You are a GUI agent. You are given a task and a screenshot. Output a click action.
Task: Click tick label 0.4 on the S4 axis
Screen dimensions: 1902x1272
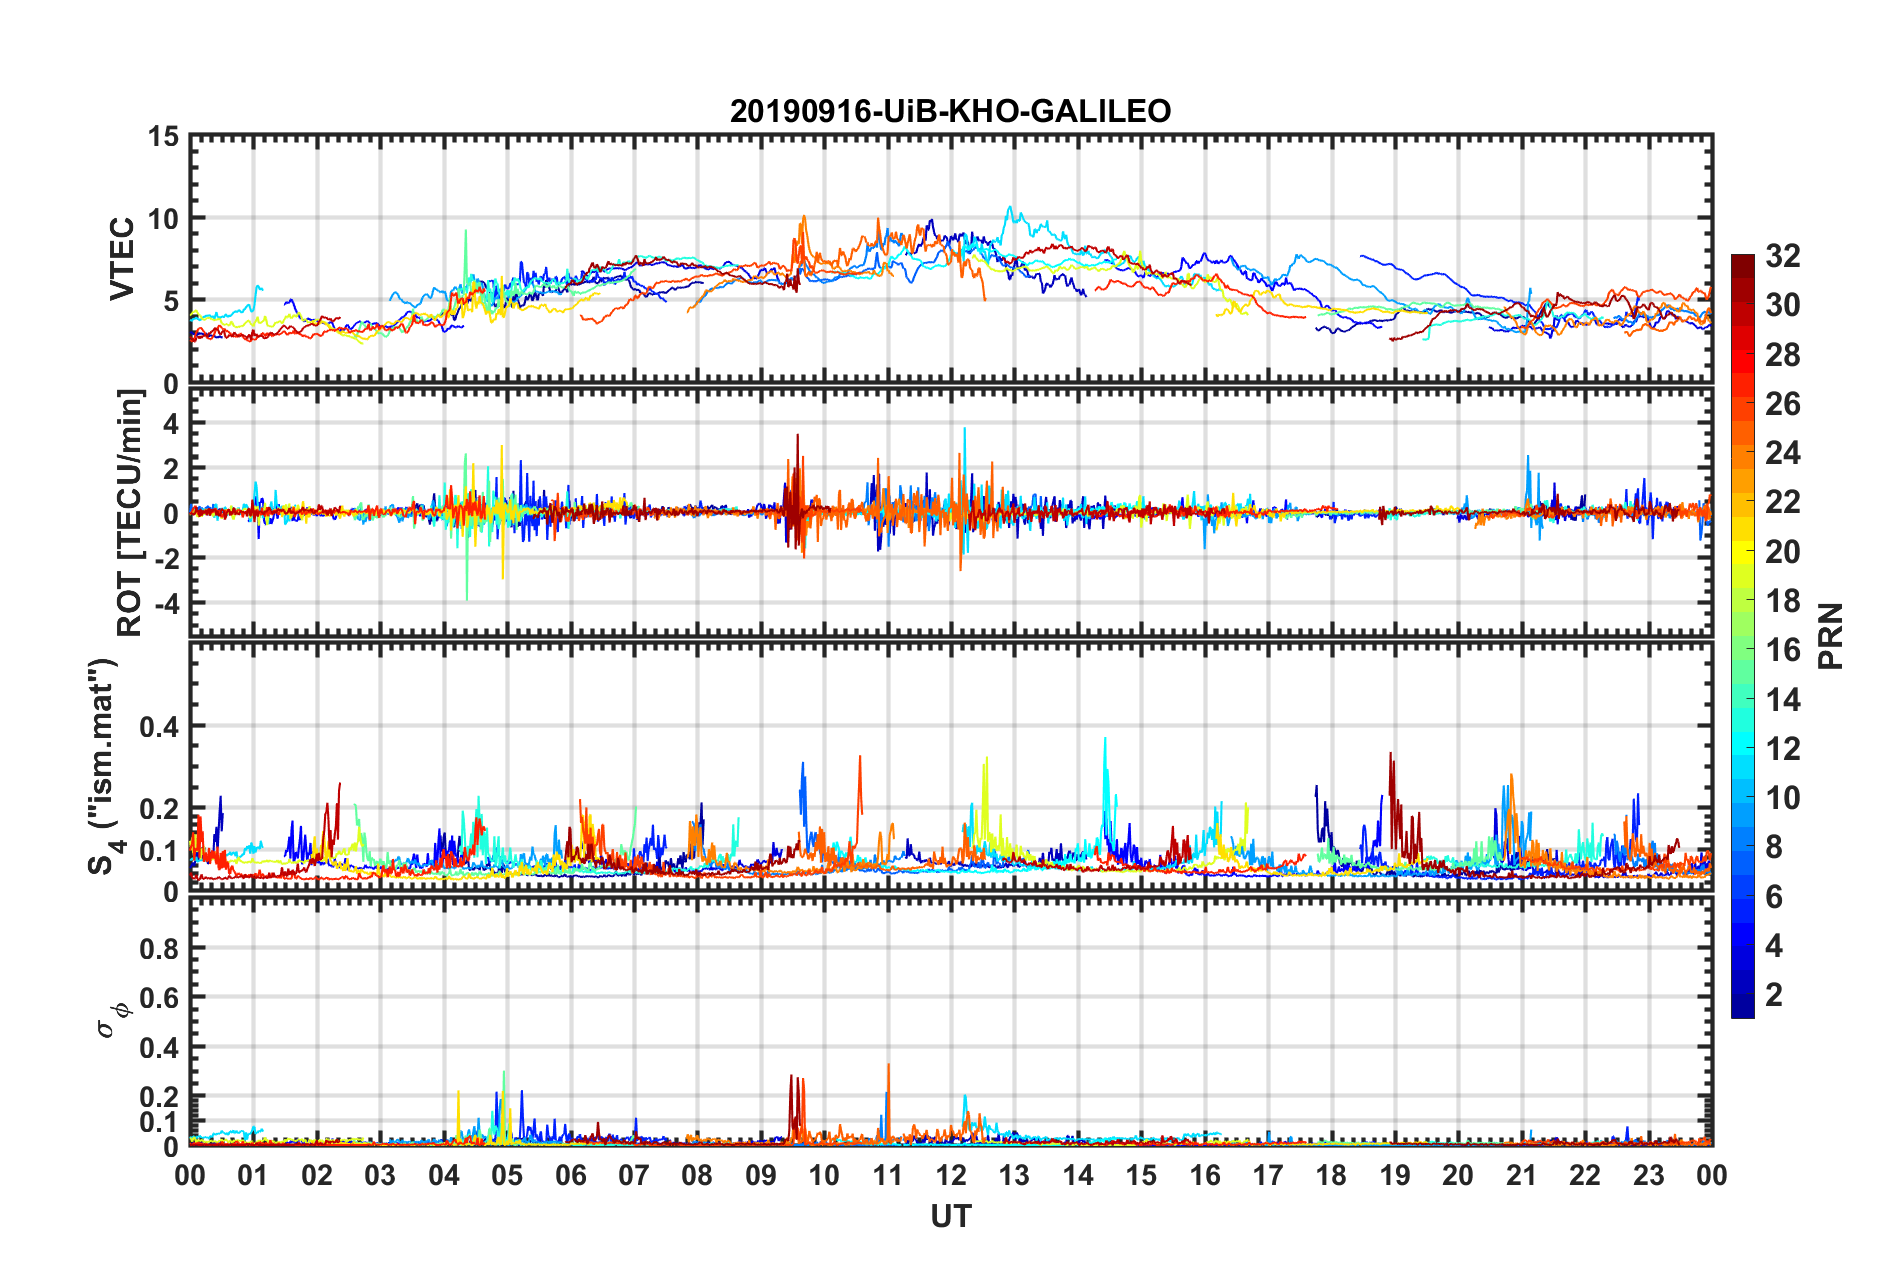point(159,727)
